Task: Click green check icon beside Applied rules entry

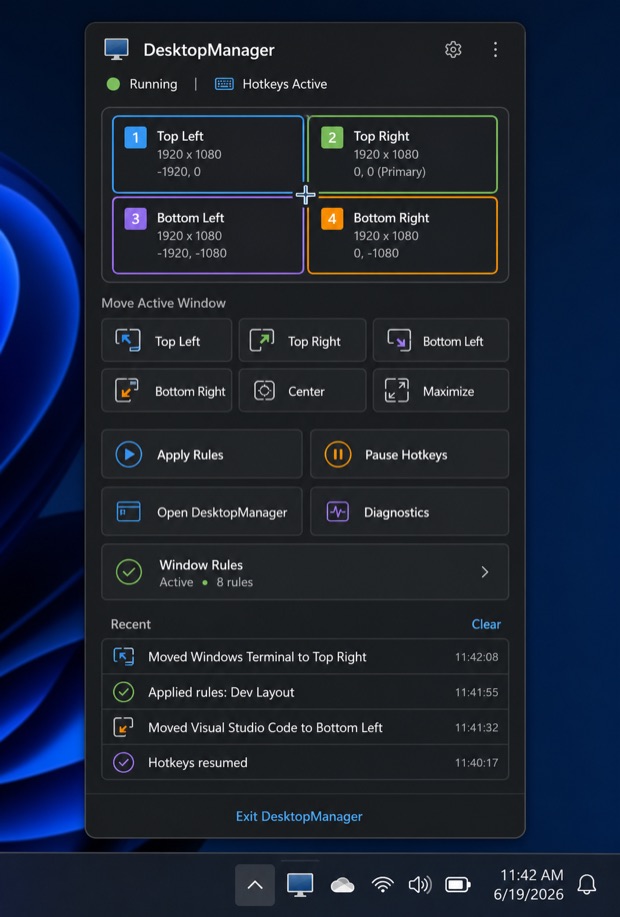Action: point(123,692)
